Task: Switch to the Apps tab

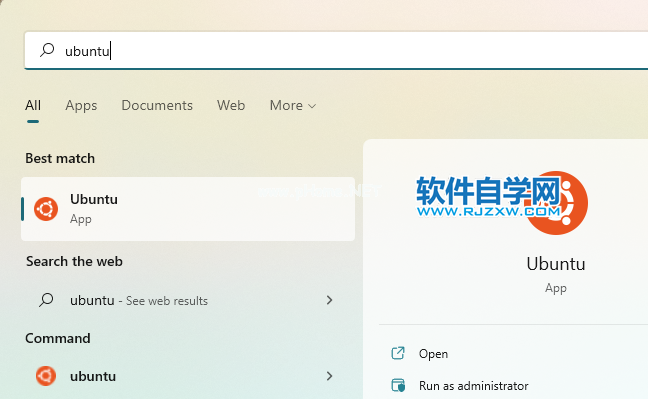Action: (81, 105)
